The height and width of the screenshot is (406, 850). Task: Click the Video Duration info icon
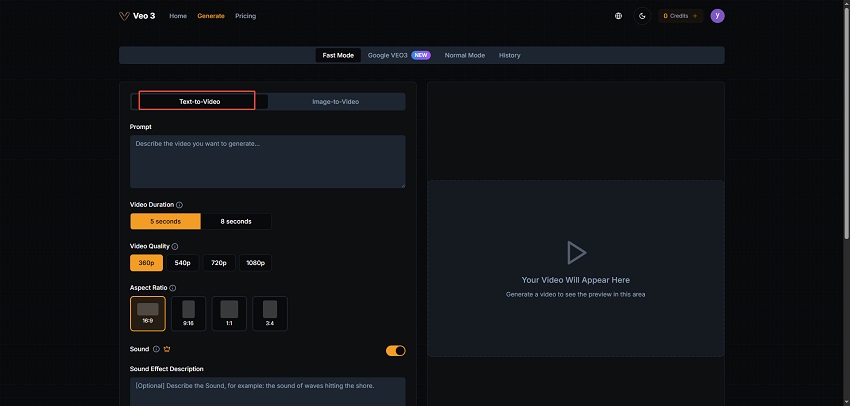179,205
